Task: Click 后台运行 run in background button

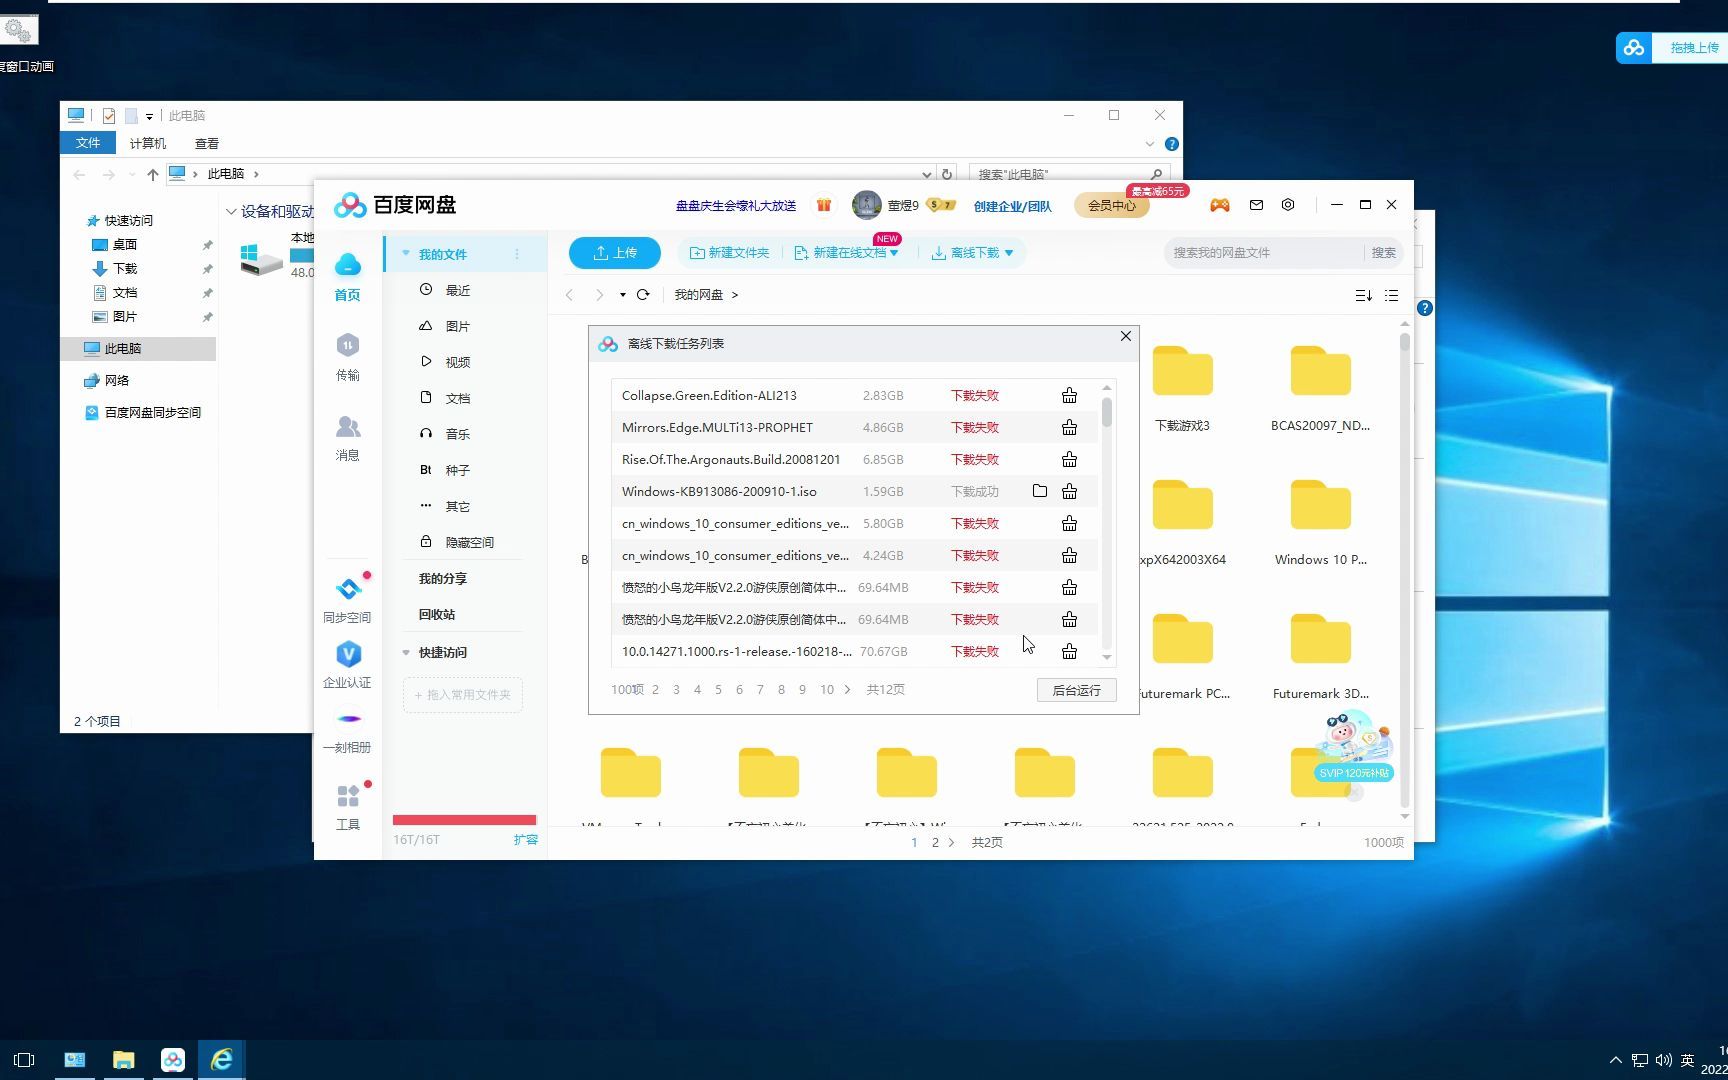Action: click(x=1077, y=690)
